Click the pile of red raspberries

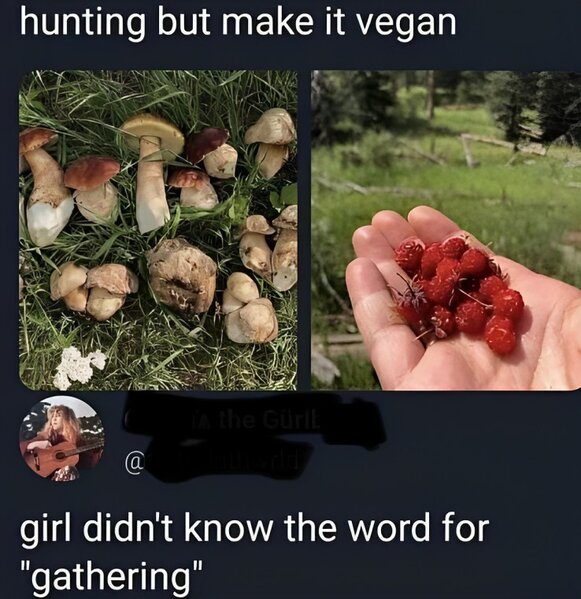click(x=458, y=292)
